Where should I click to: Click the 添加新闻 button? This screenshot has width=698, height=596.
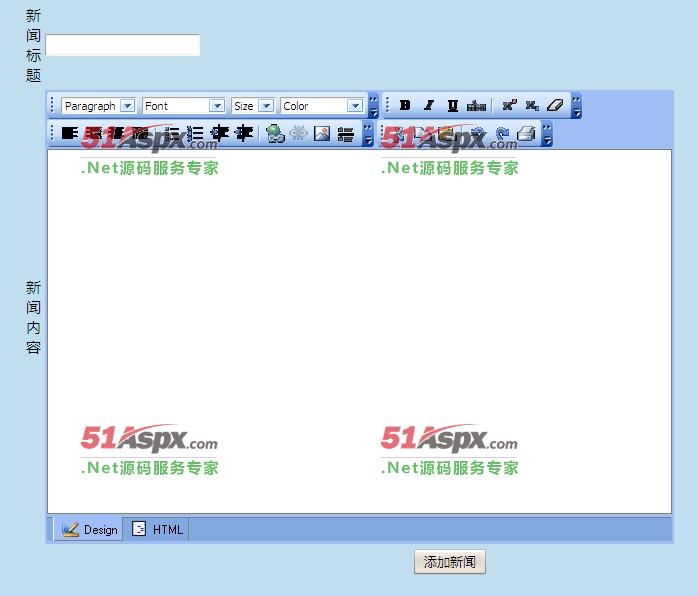(x=450, y=562)
